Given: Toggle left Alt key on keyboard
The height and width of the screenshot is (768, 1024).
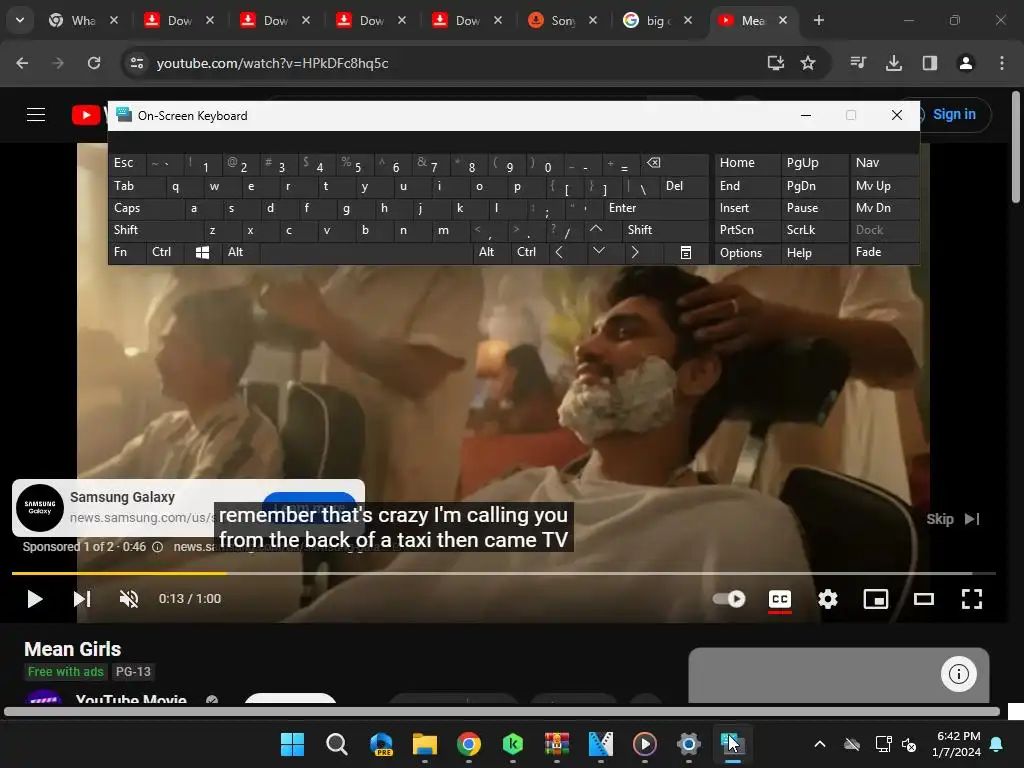Looking at the screenshot, I should pos(240,252).
